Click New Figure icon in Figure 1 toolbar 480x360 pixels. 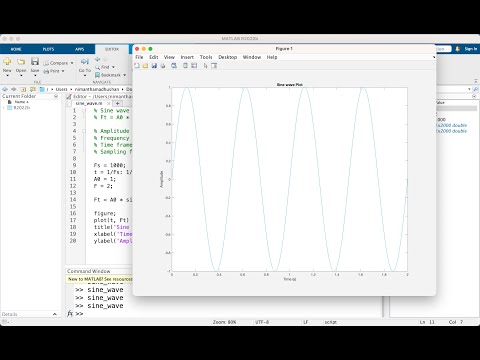(137, 66)
